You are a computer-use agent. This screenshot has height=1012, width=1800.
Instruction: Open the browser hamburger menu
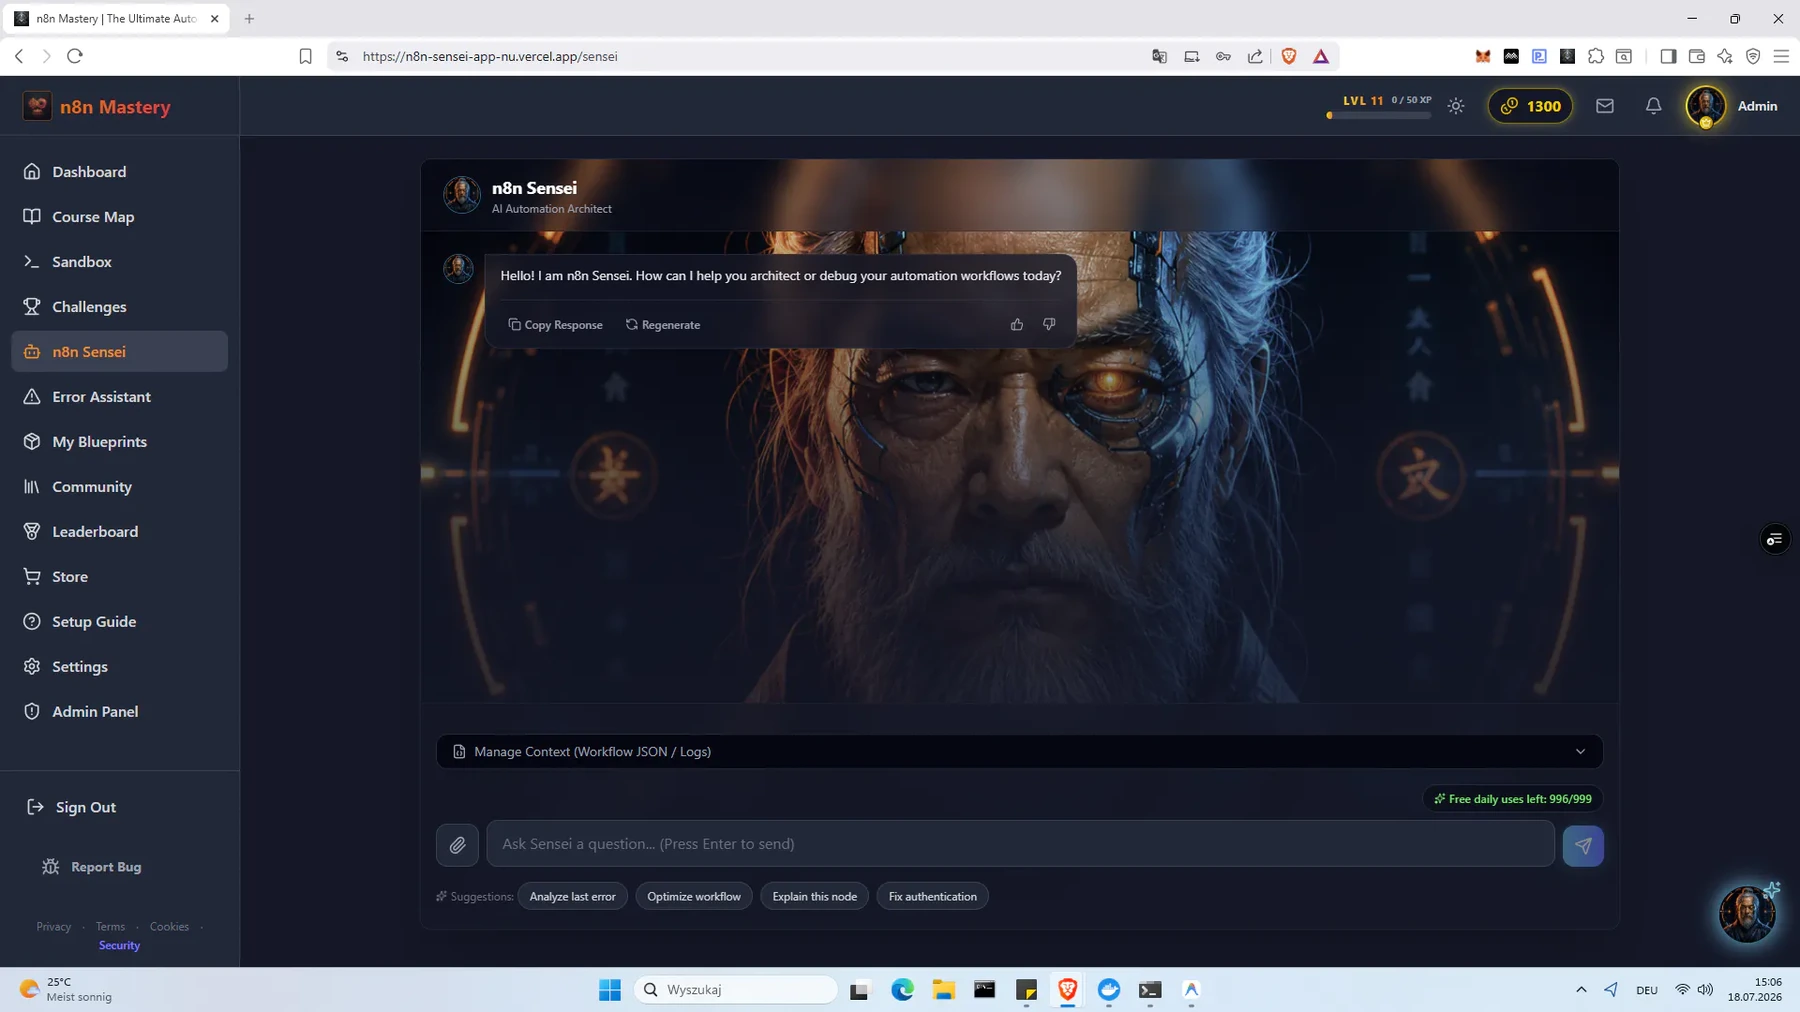pyautogui.click(x=1781, y=57)
